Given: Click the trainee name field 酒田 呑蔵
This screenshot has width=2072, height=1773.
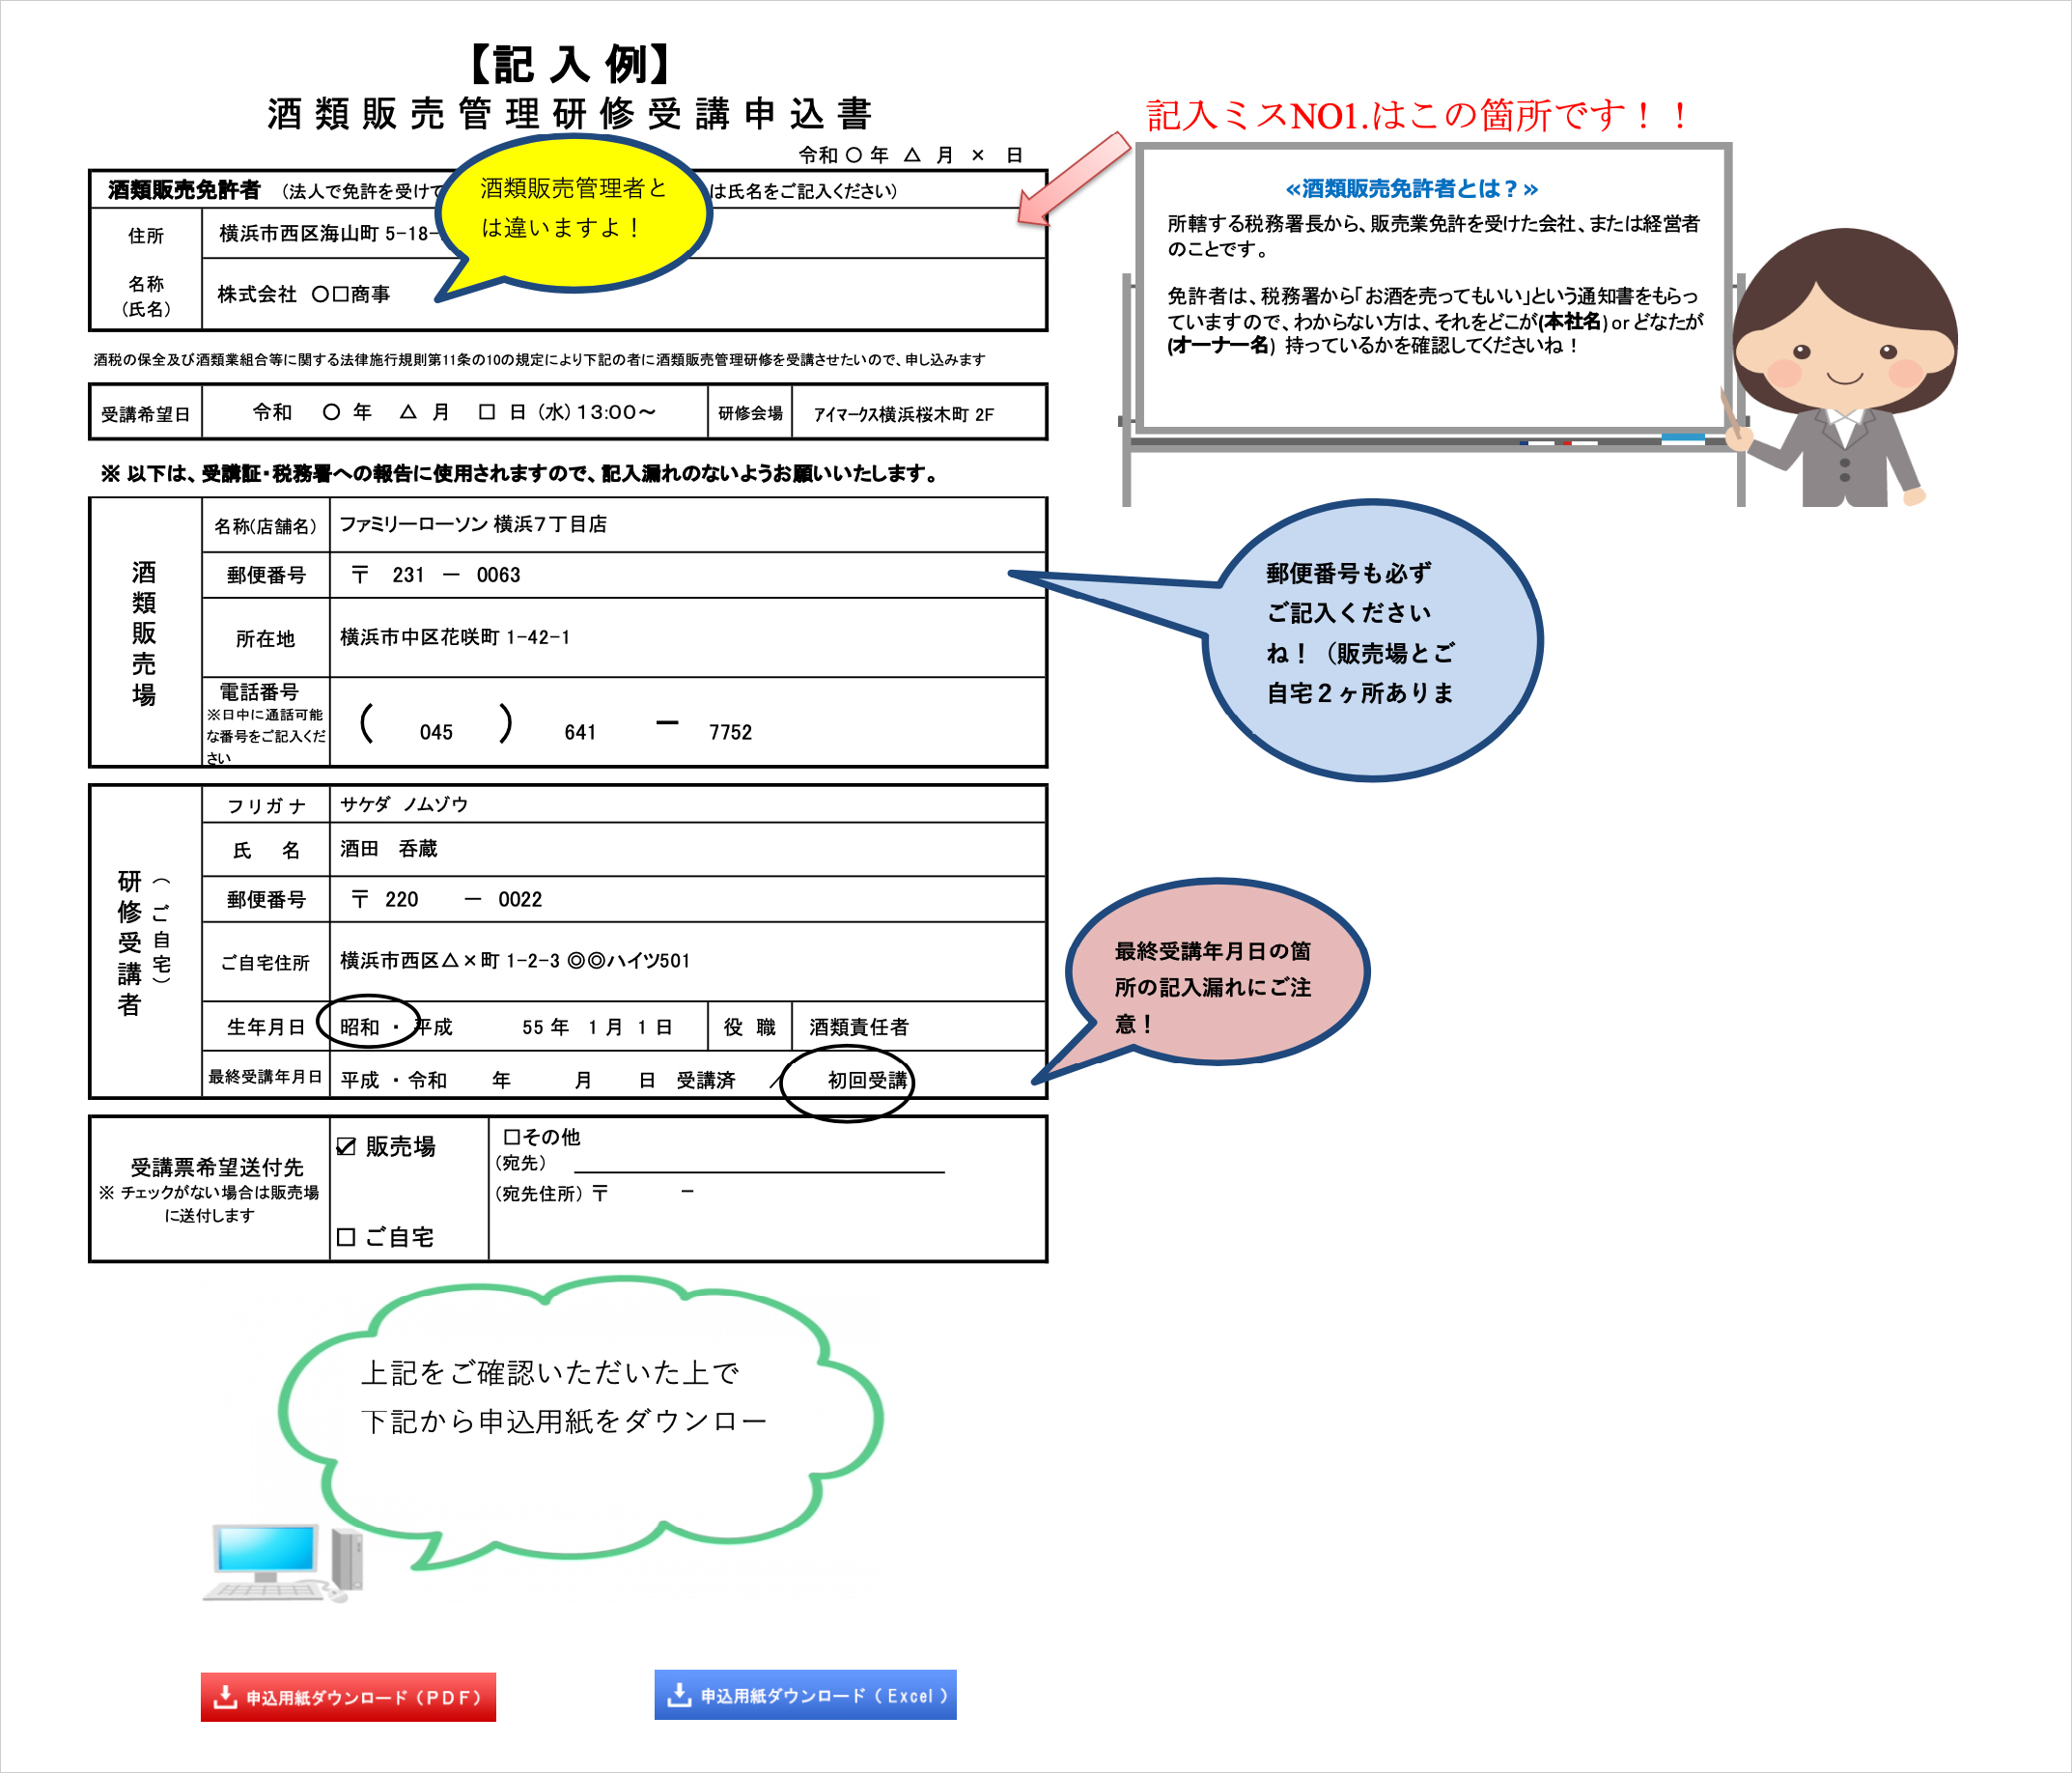Looking at the screenshot, I should 388,849.
